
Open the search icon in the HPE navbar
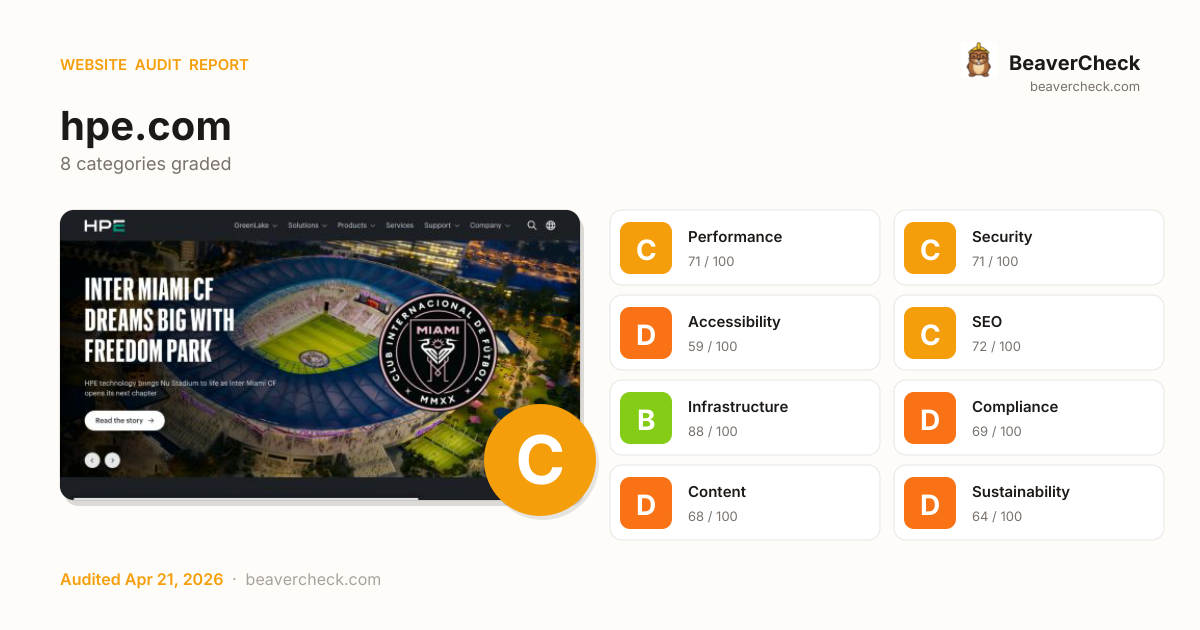click(x=531, y=225)
